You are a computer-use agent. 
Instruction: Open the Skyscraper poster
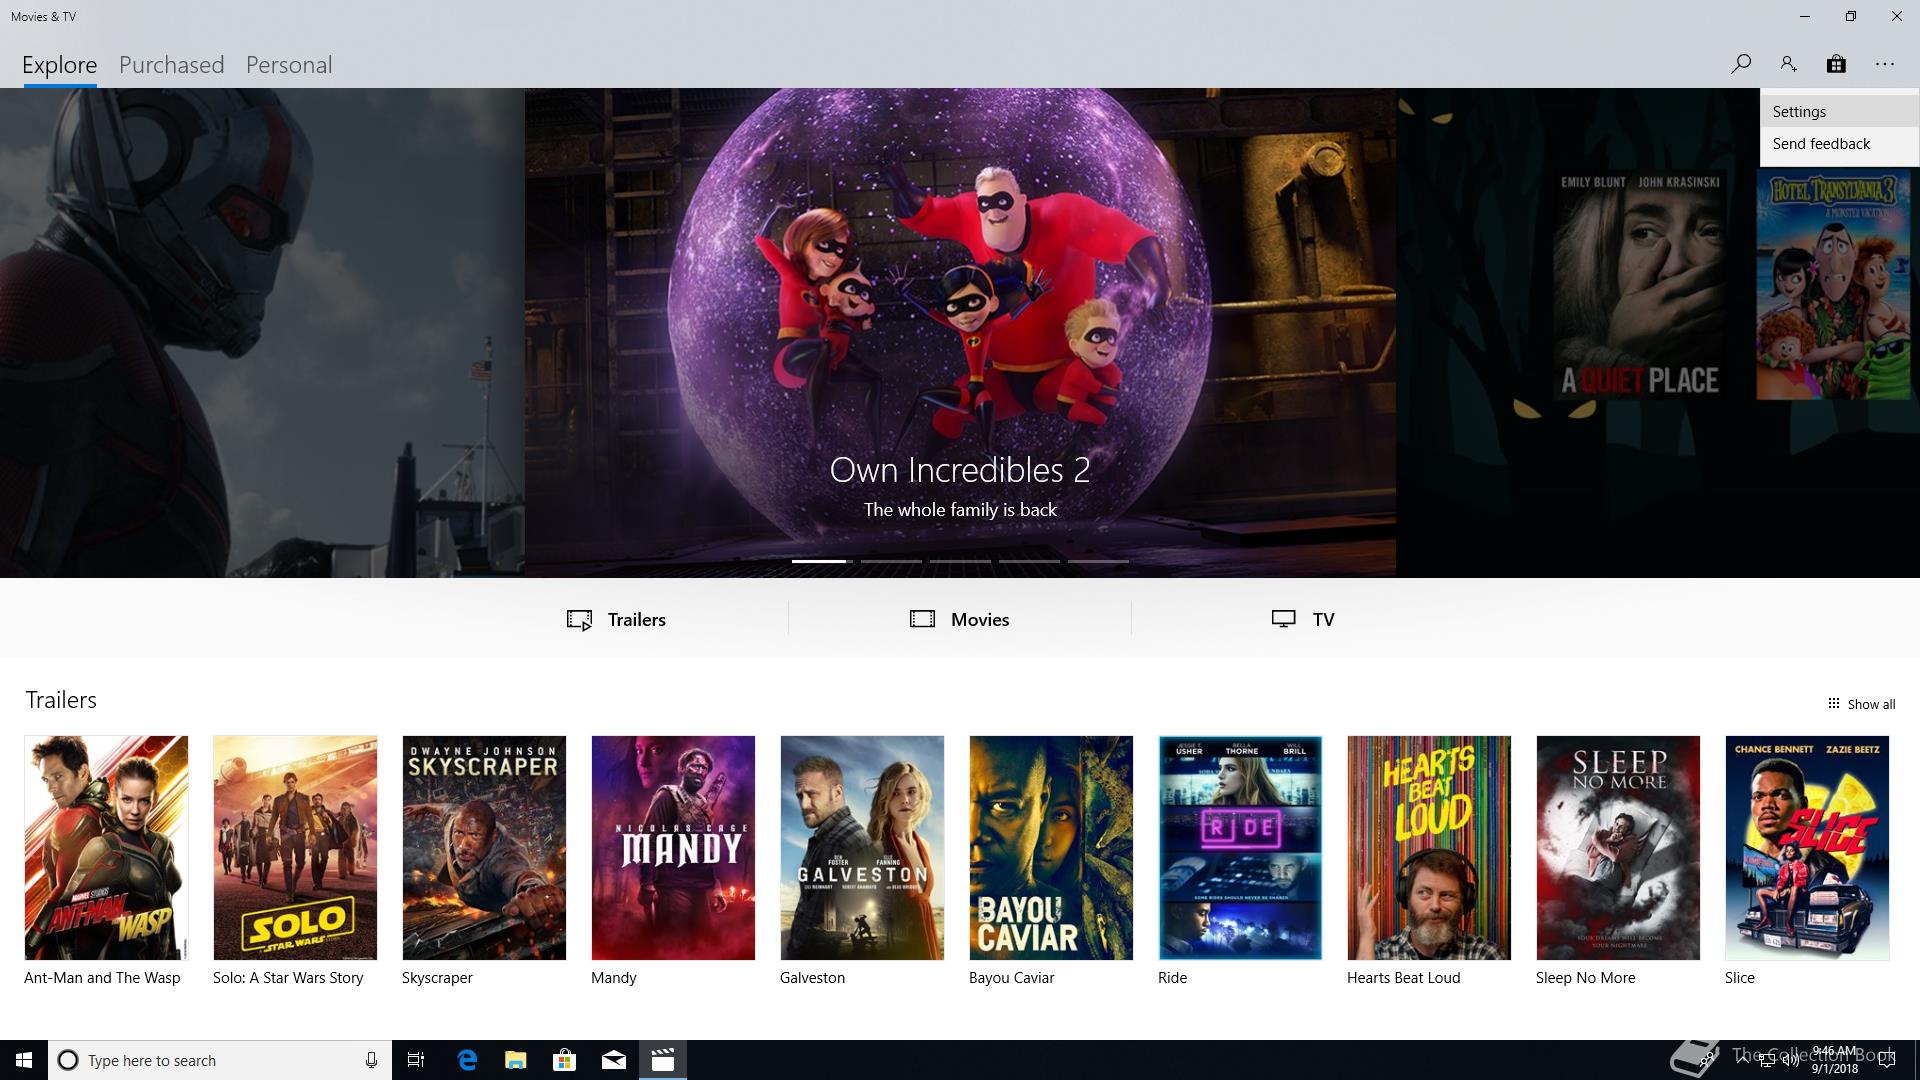click(x=484, y=848)
